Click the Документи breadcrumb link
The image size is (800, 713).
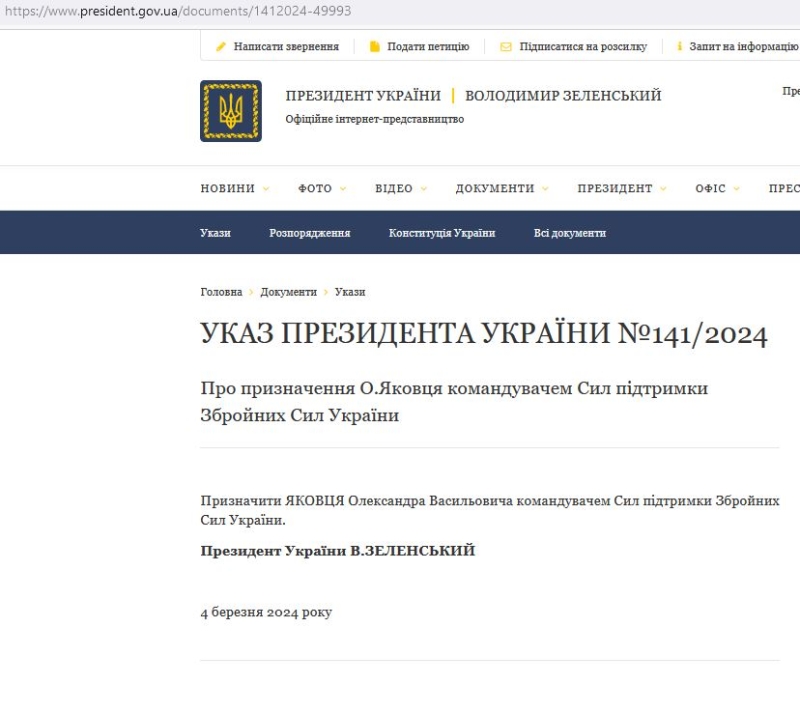288,292
